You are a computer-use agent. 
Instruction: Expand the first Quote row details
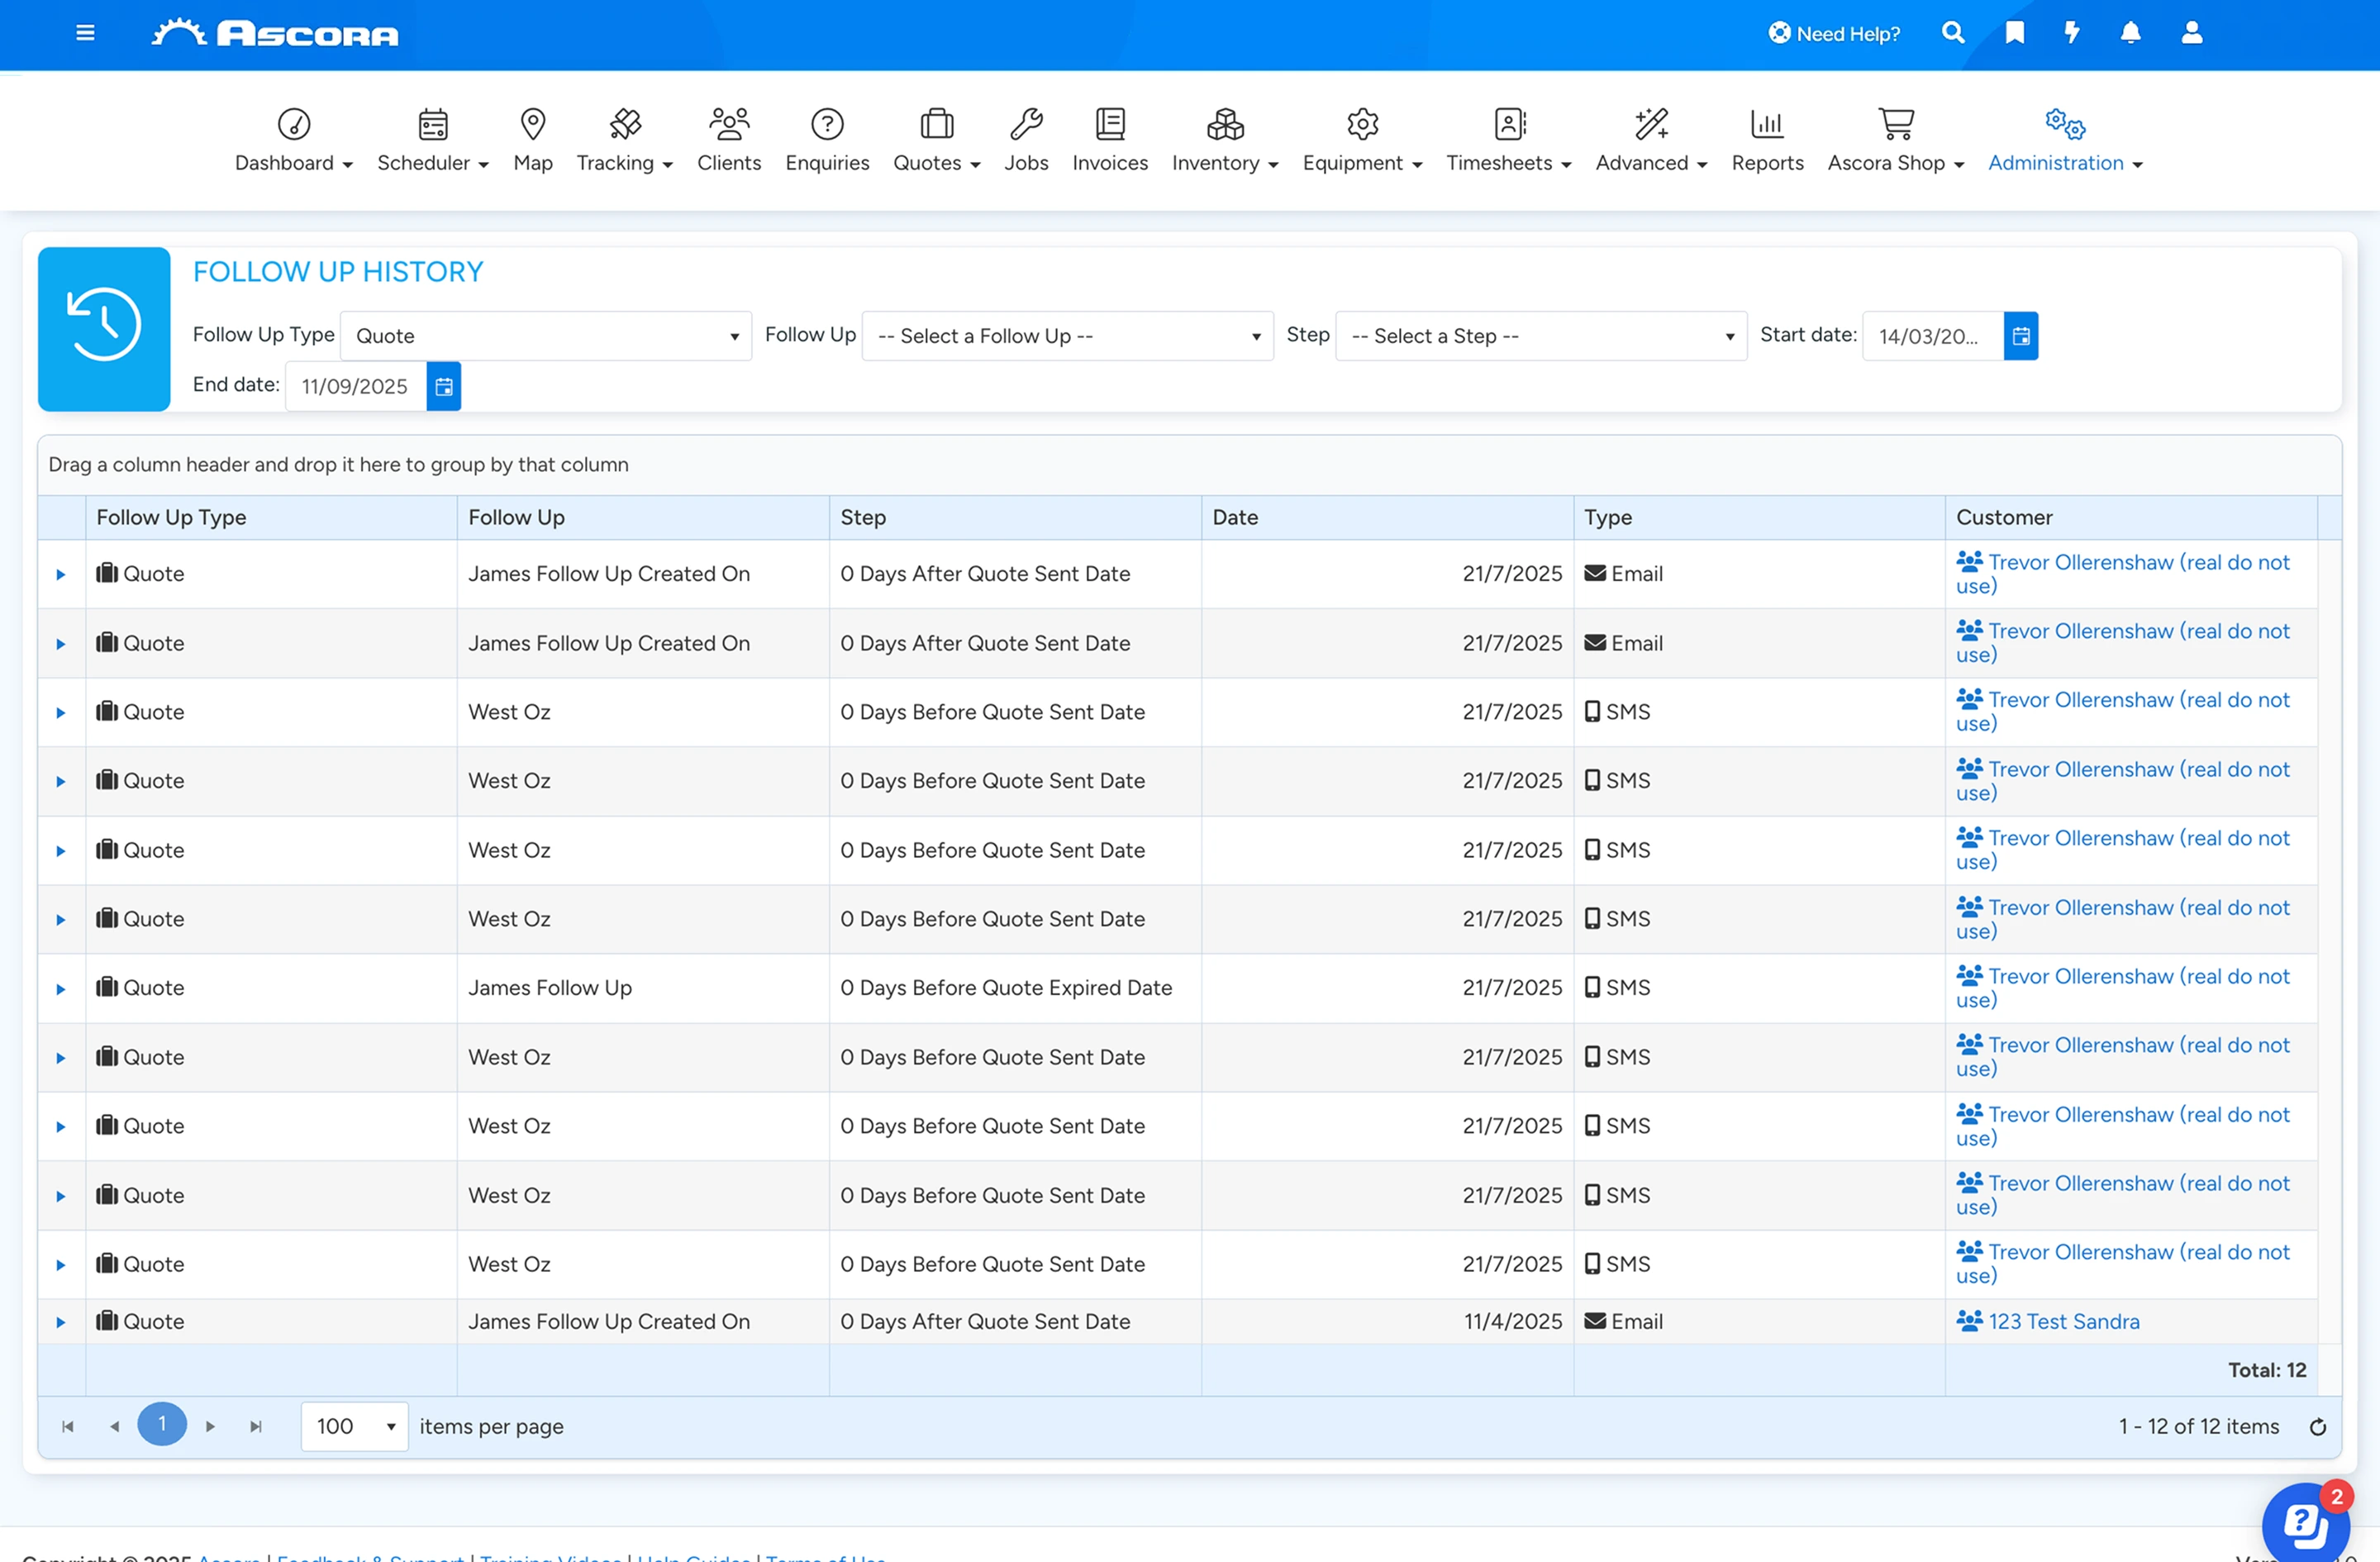click(60, 574)
